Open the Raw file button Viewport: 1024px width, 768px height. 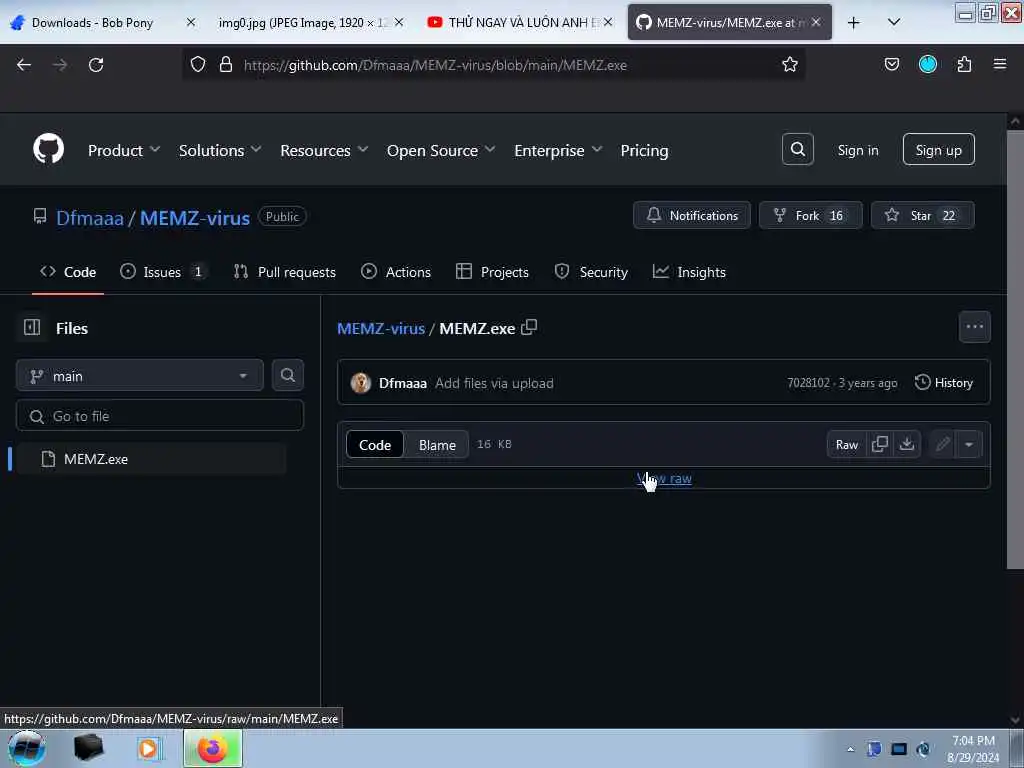click(x=846, y=445)
